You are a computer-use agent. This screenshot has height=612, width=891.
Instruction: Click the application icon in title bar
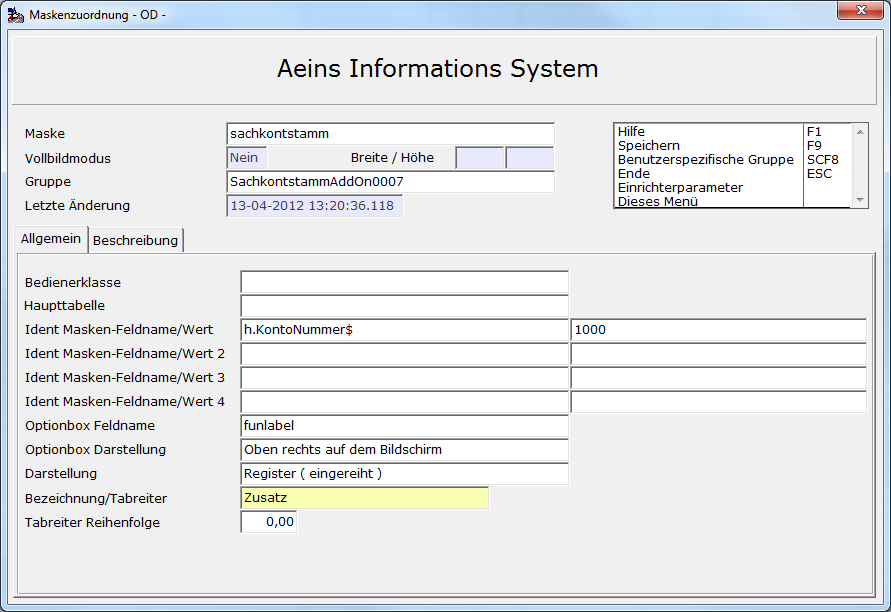(16, 15)
